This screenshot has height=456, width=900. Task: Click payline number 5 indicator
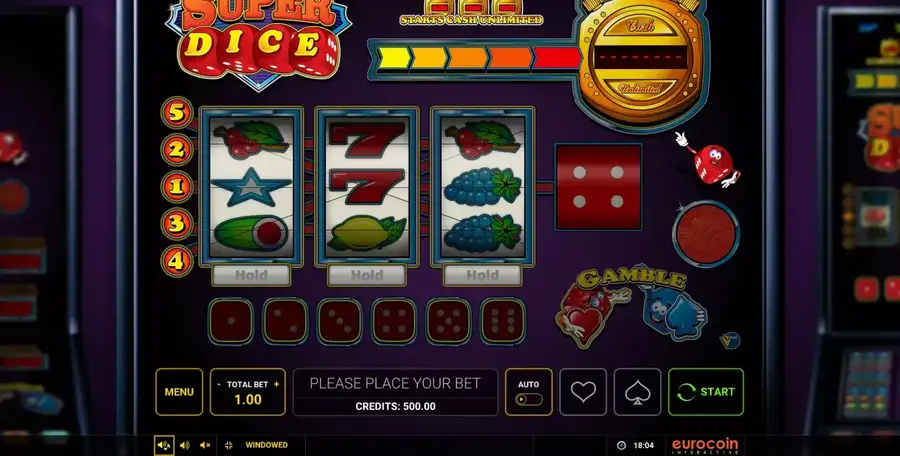pyautogui.click(x=177, y=113)
